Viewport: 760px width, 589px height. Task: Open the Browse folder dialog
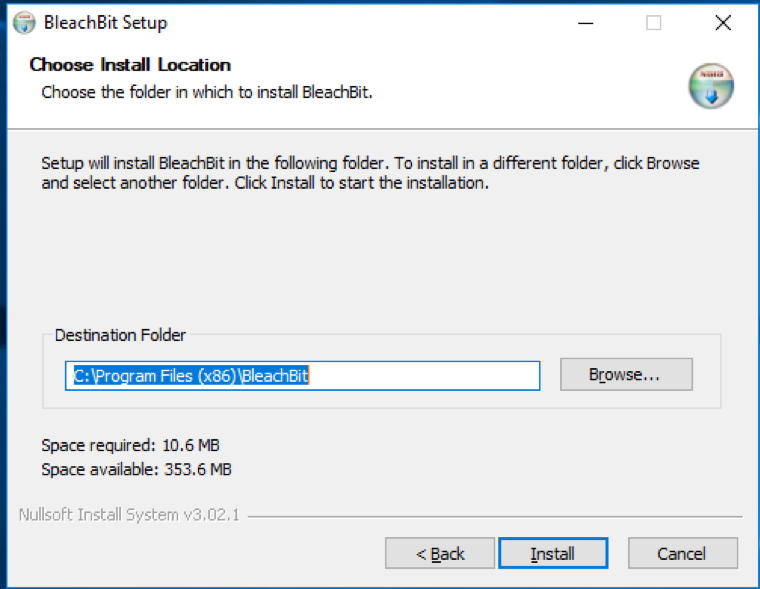(625, 374)
